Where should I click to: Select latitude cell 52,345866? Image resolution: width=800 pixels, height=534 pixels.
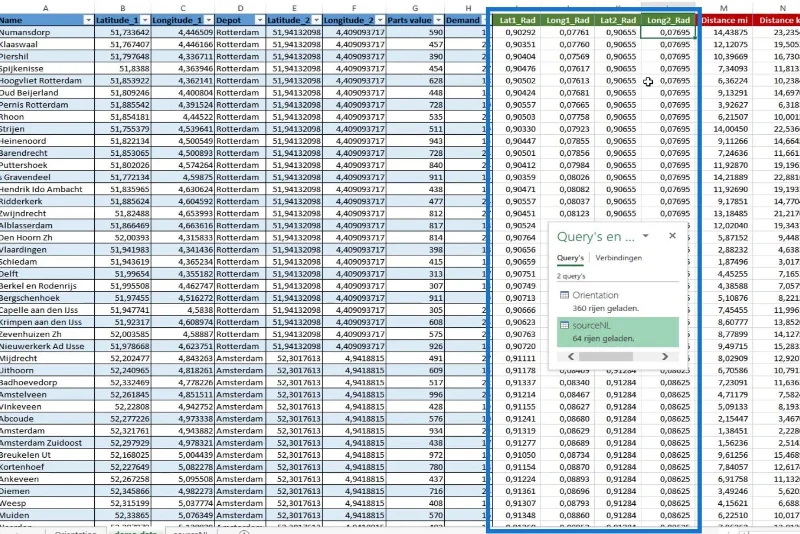[123, 492]
